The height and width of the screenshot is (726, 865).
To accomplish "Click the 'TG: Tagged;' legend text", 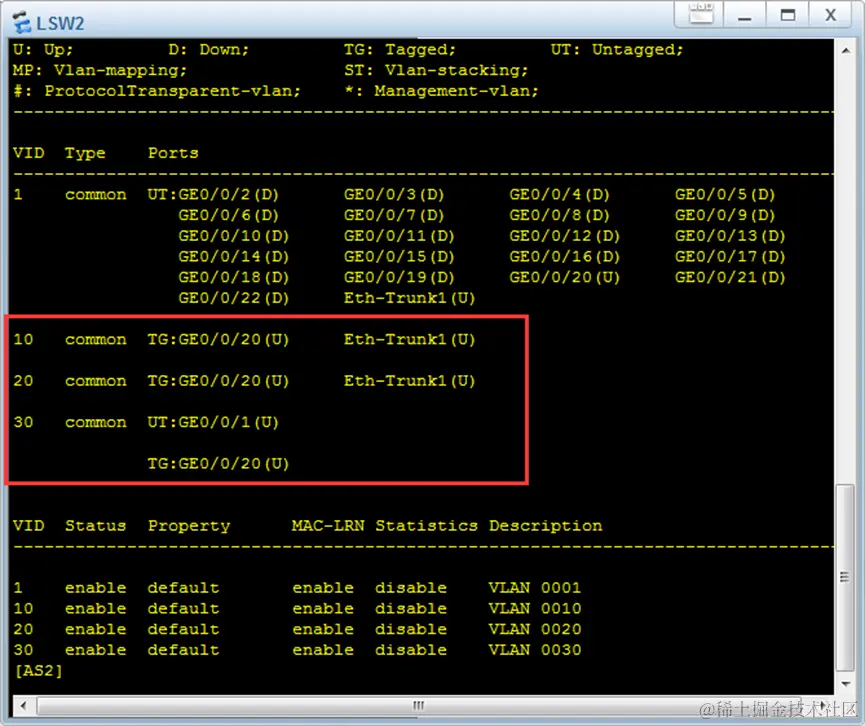I will point(399,50).
